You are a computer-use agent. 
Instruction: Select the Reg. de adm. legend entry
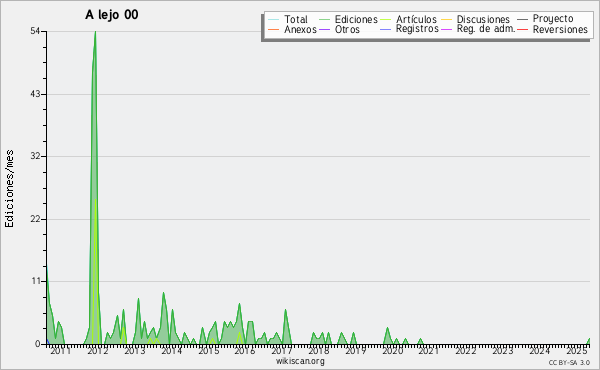click(478, 29)
